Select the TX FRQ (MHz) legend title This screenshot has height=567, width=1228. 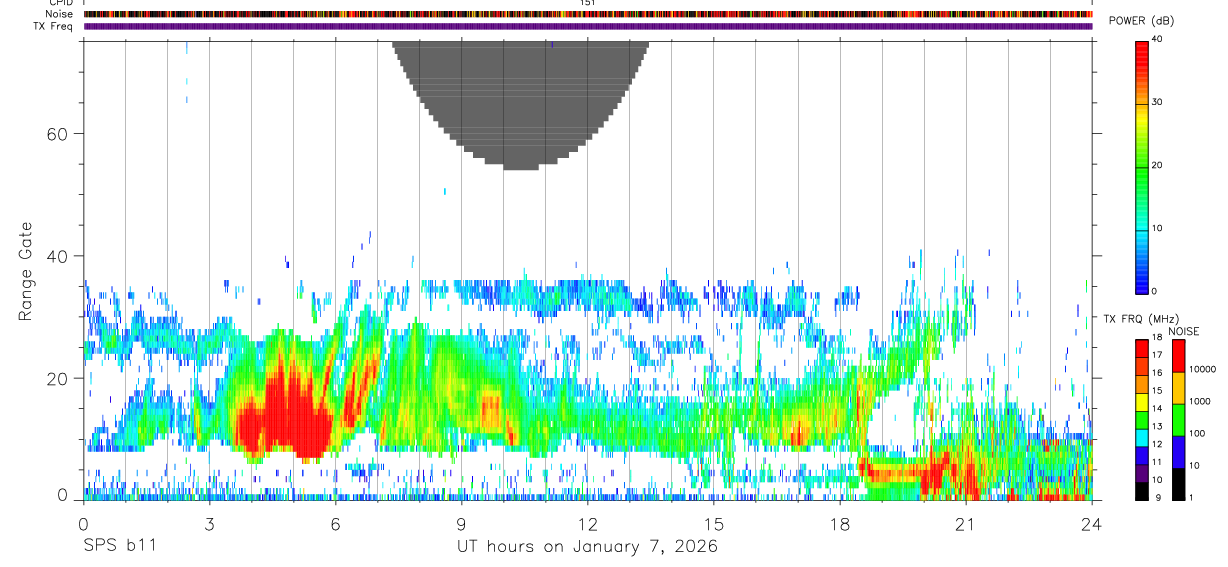pos(1140,318)
